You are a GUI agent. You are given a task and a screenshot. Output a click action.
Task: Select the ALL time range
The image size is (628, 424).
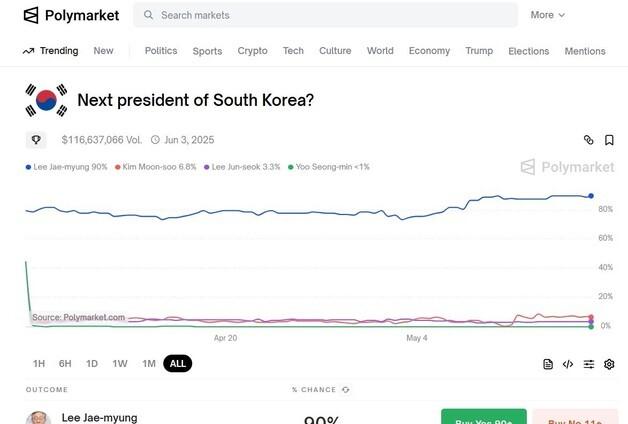click(177, 364)
